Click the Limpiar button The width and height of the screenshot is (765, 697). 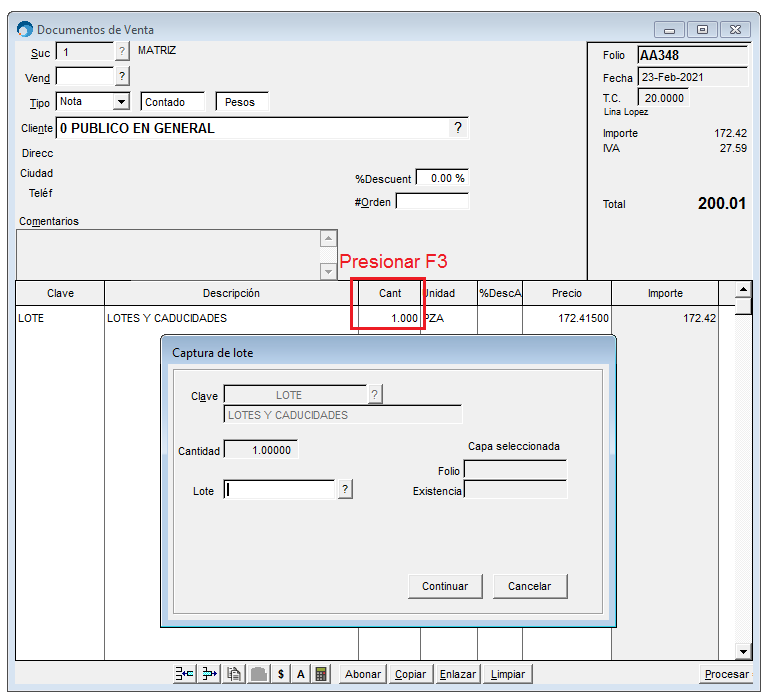[x=507, y=674]
